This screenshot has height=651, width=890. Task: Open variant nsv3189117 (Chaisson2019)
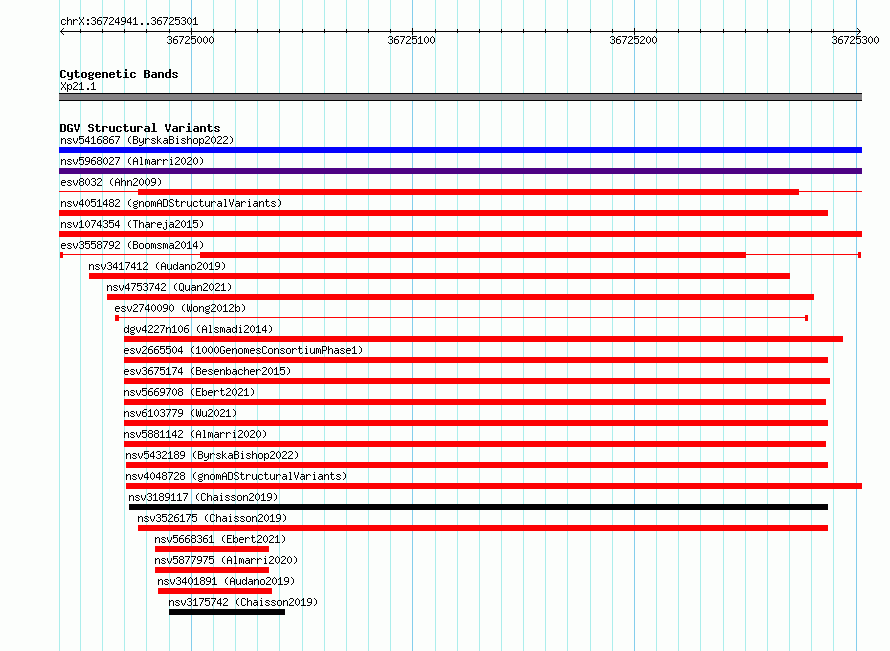coord(203,497)
